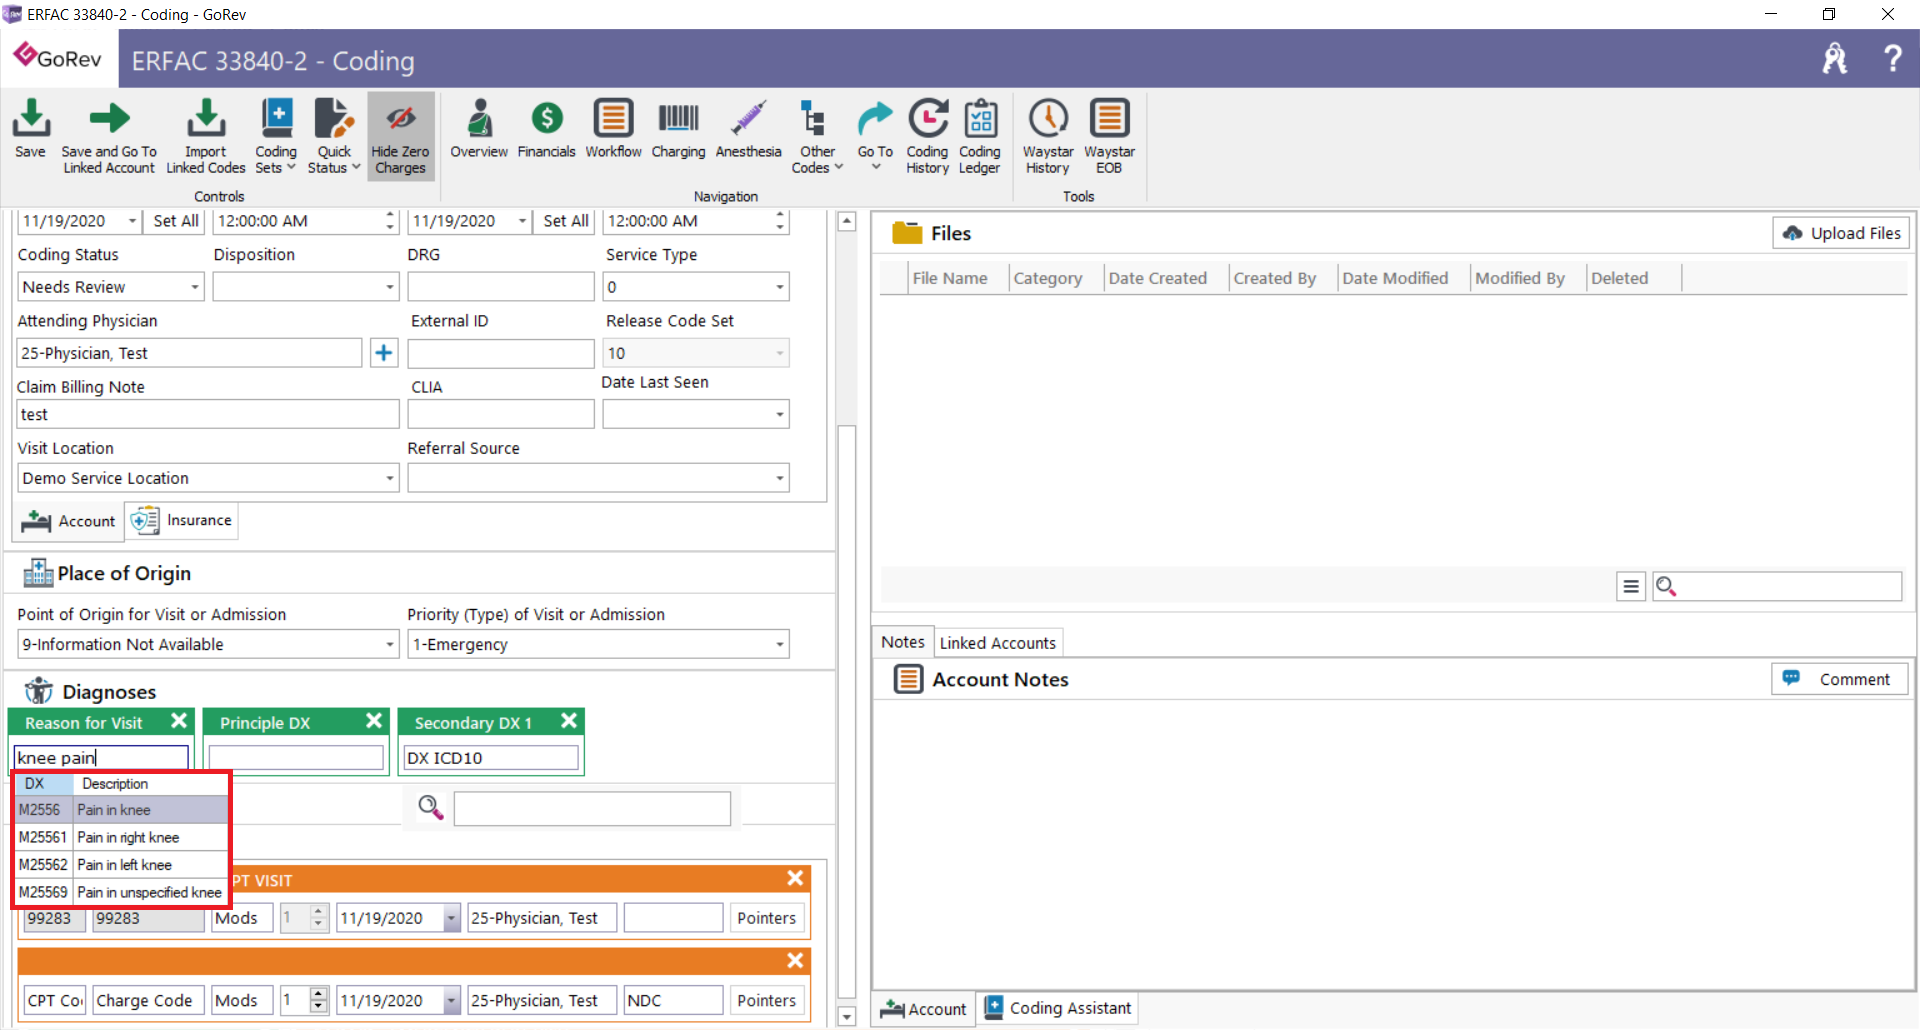Switch to the Linked Accounts tab
This screenshot has height=1030, width=1920.
[997, 643]
